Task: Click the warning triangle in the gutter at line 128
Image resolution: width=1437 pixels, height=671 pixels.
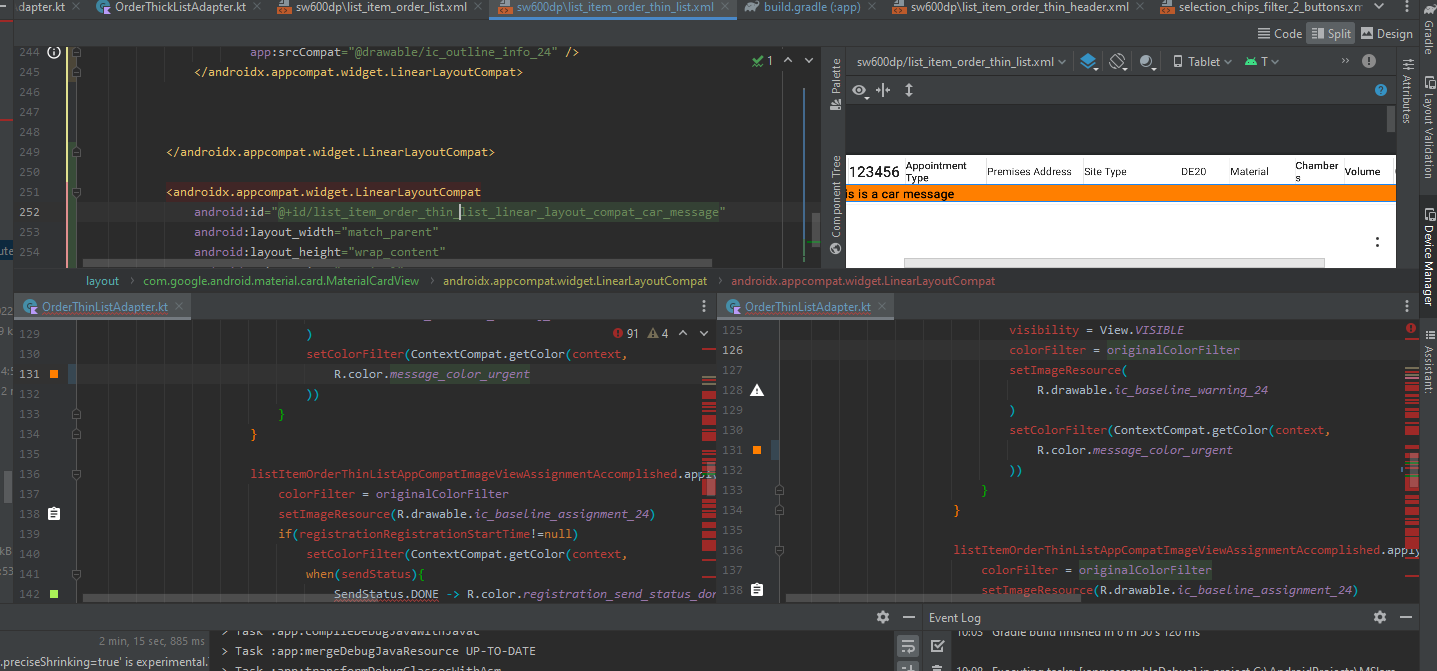Action: coord(757,390)
